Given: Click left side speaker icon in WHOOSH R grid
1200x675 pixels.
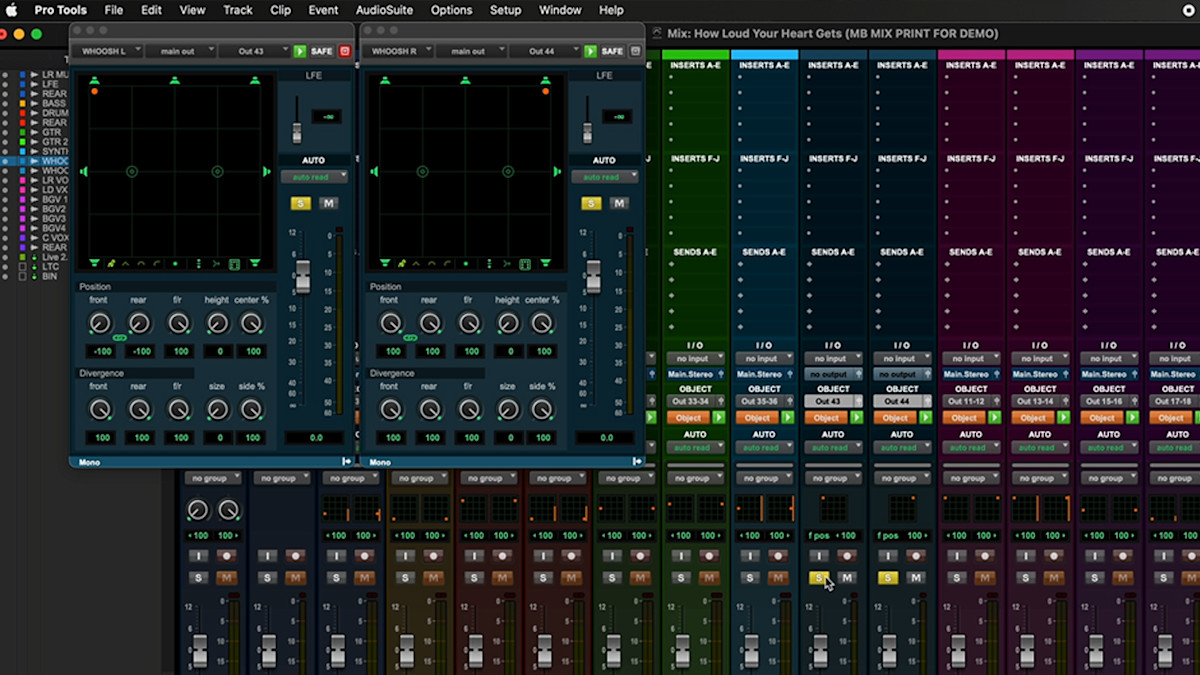Looking at the screenshot, I should 375,172.
